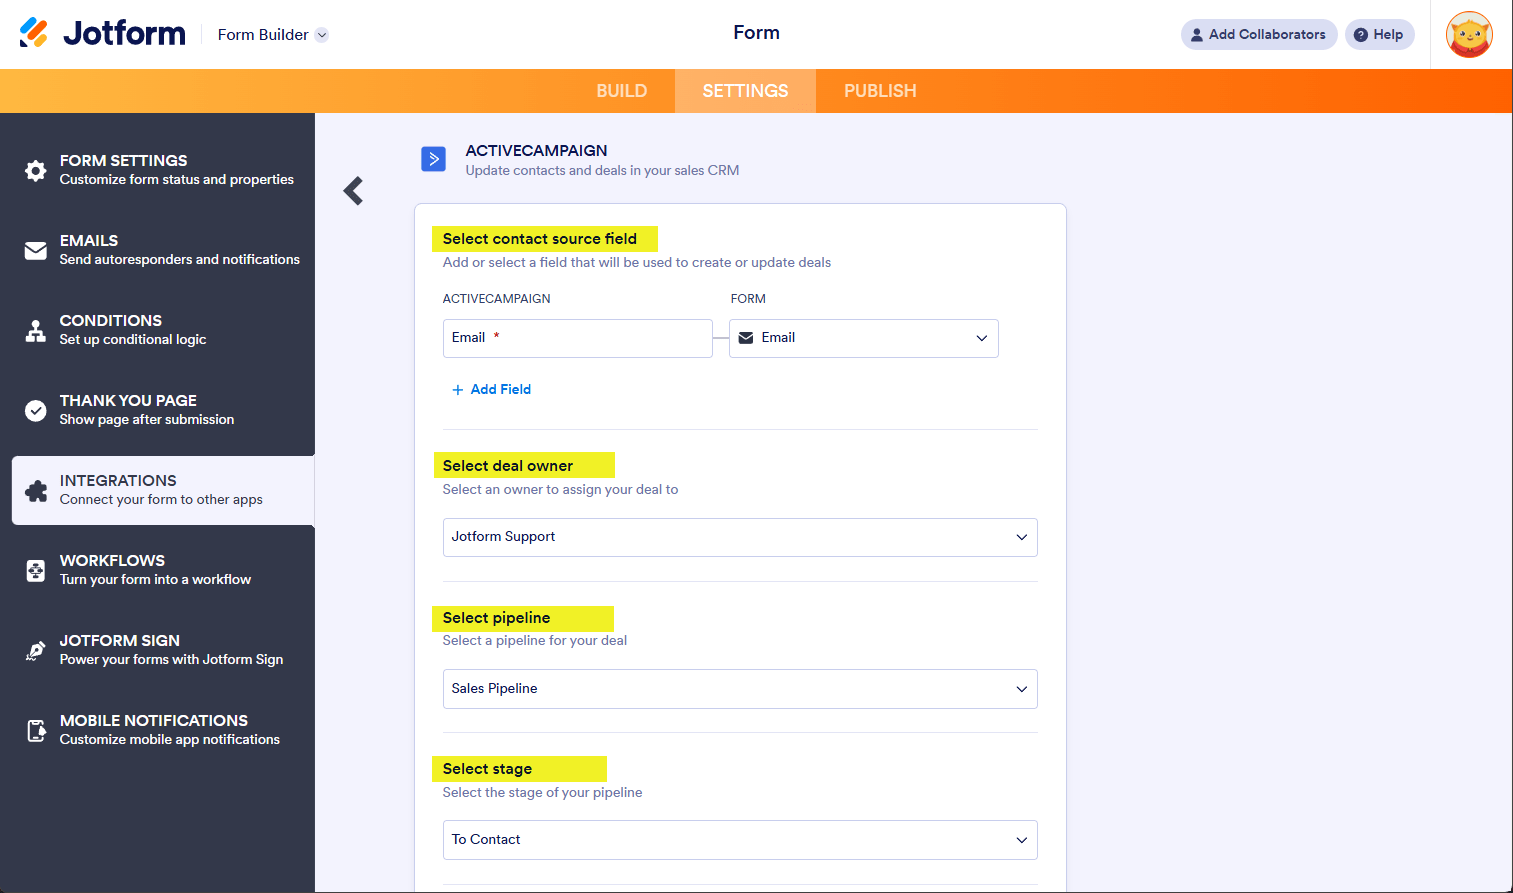Screen dimensions: 1513x893
Task: Click the Emails envelope icon
Action: [x=36, y=250]
